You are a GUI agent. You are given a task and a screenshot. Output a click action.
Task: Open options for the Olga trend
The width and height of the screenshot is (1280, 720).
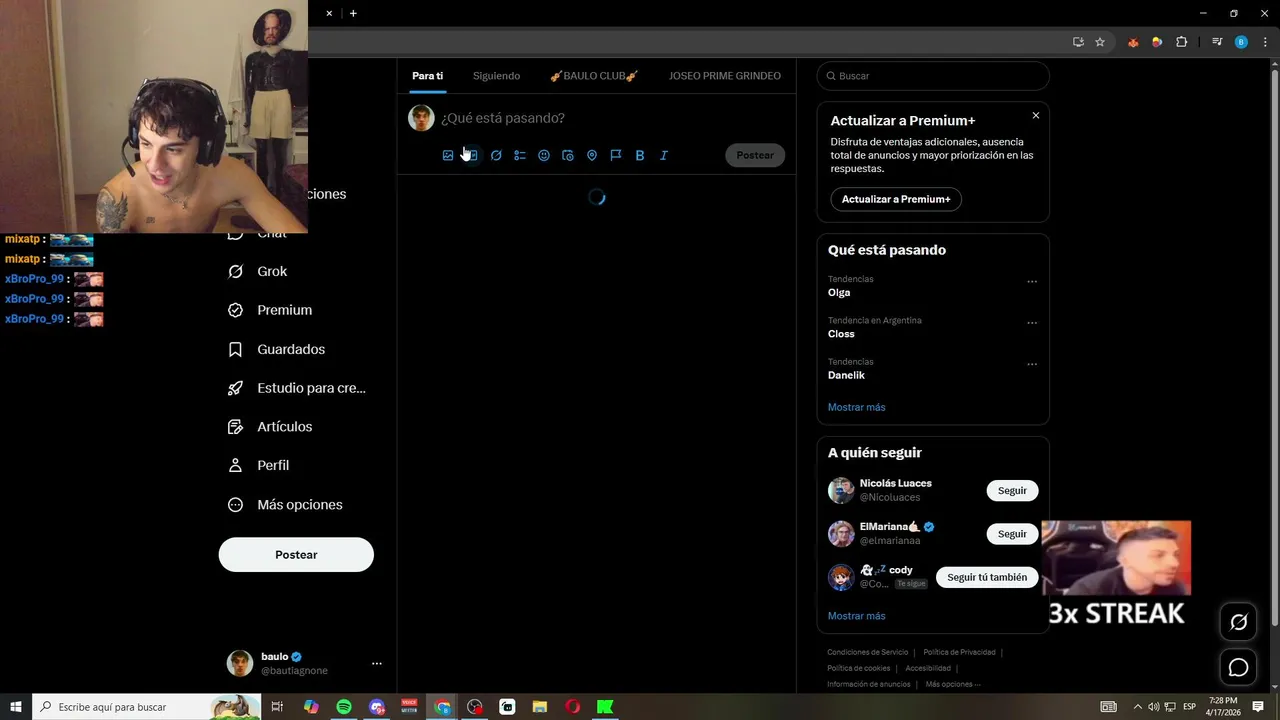[x=1032, y=282]
